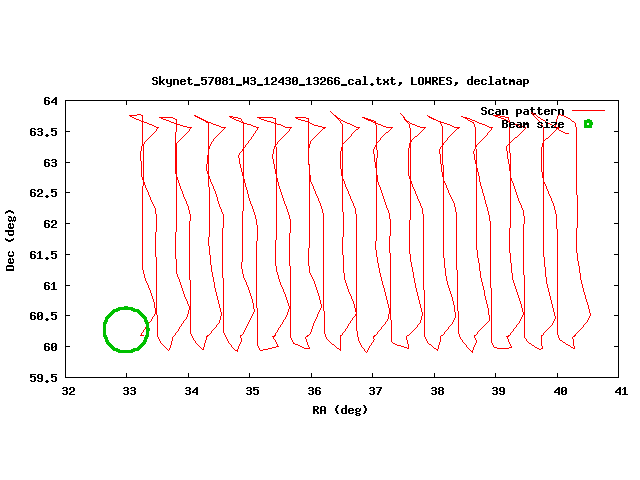Click y-axis tick label 64
Viewport: 640px width, 480px height.
pos(51,101)
